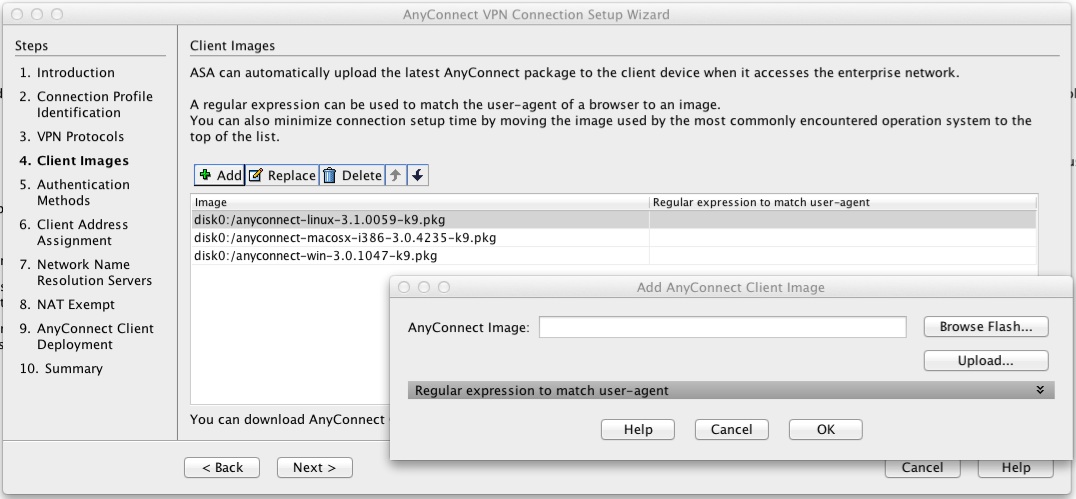The height and width of the screenshot is (499, 1076).
Task: Select step 9 AnyConnect Client Deployment
Action: [86, 336]
